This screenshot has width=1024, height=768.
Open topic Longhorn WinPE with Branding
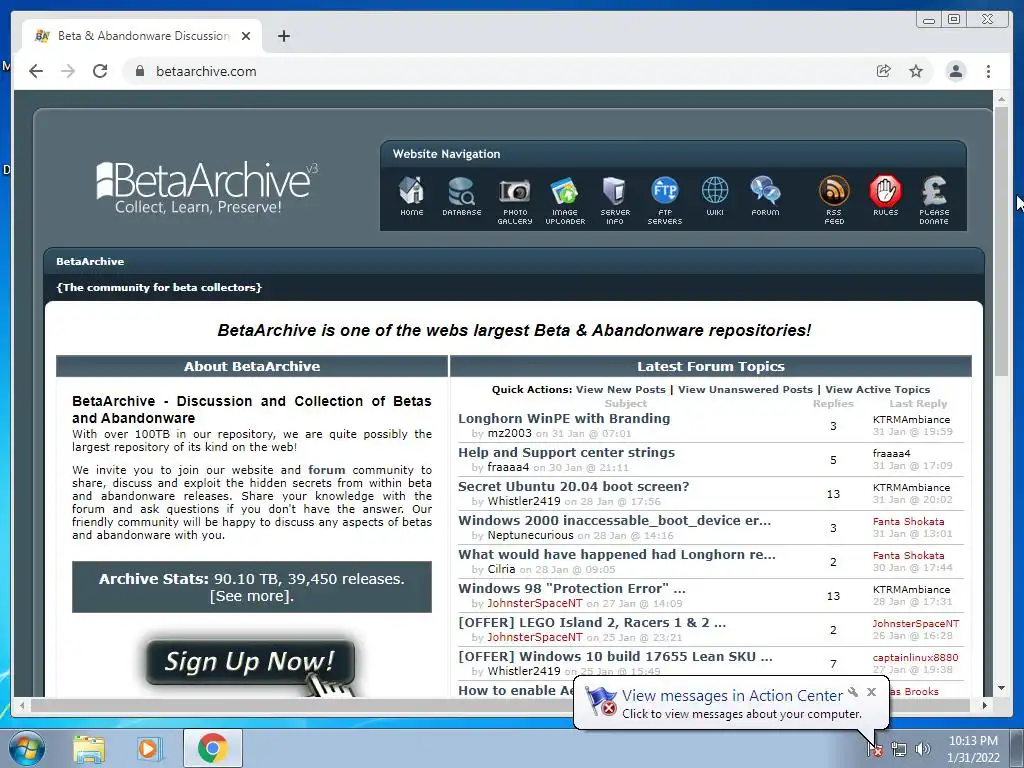coord(564,418)
